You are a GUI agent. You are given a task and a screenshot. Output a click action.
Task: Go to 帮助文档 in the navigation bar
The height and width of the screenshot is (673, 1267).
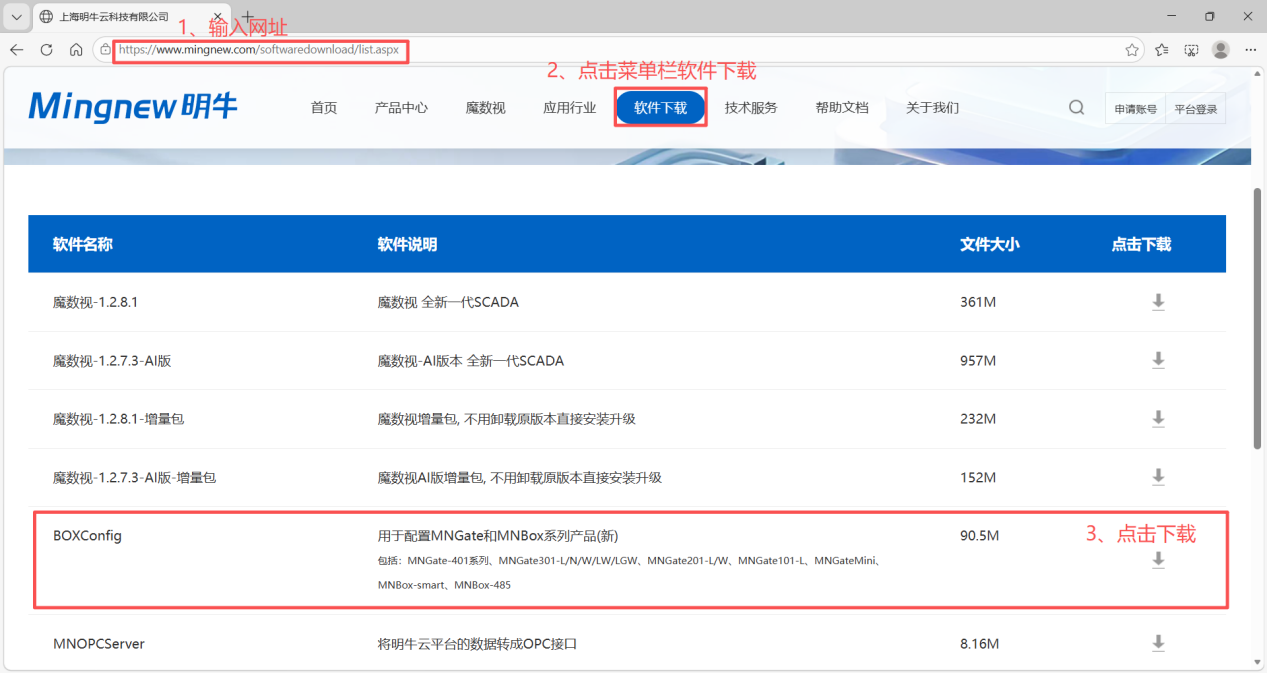point(842,108)
